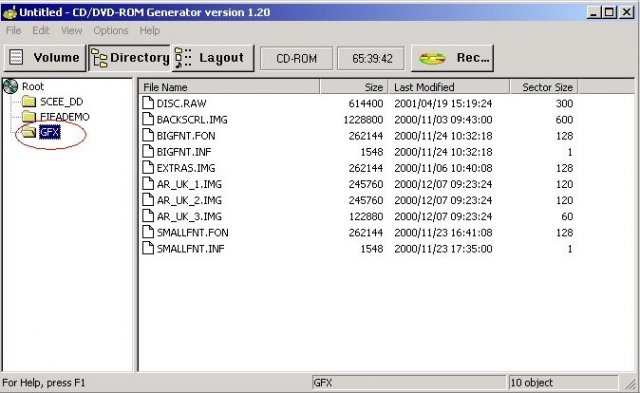Viewport: 640px width, 393px height.
Task: Sort by Last Modified column header
Action: [449, 87]
